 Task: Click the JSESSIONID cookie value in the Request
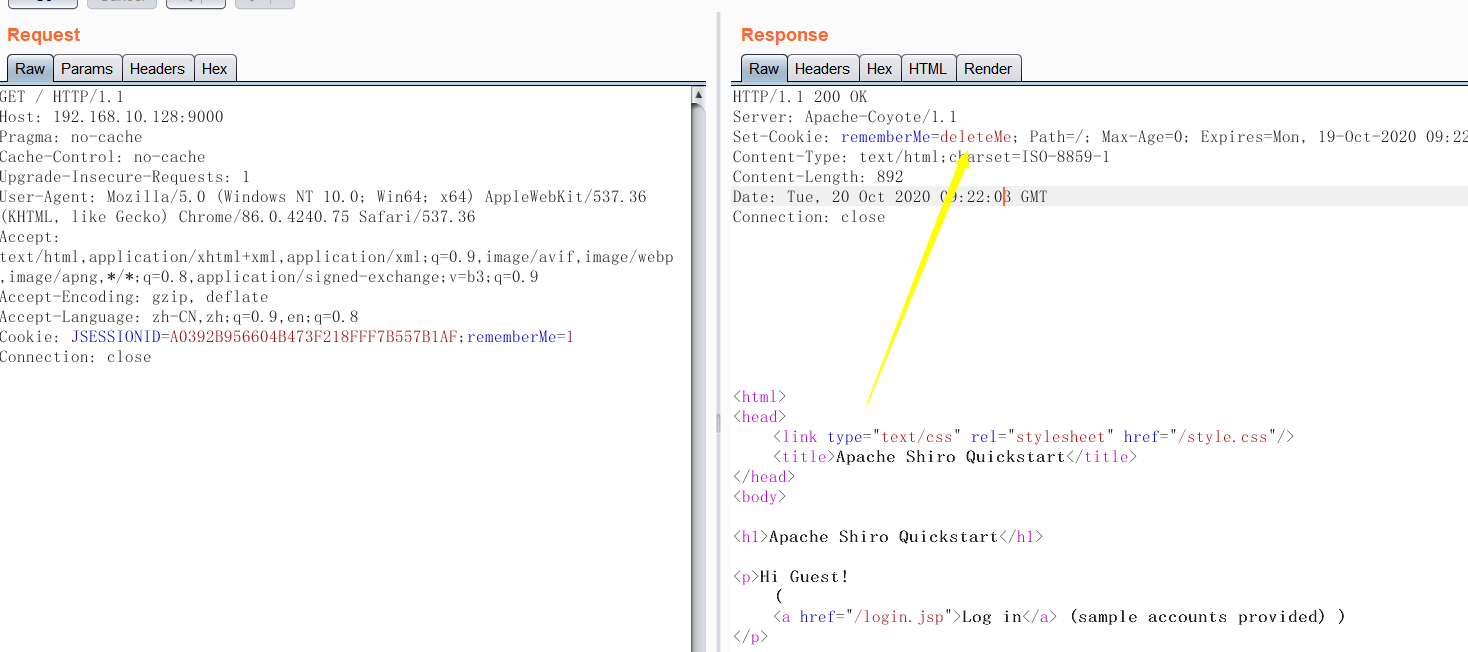tap(312, 337)
